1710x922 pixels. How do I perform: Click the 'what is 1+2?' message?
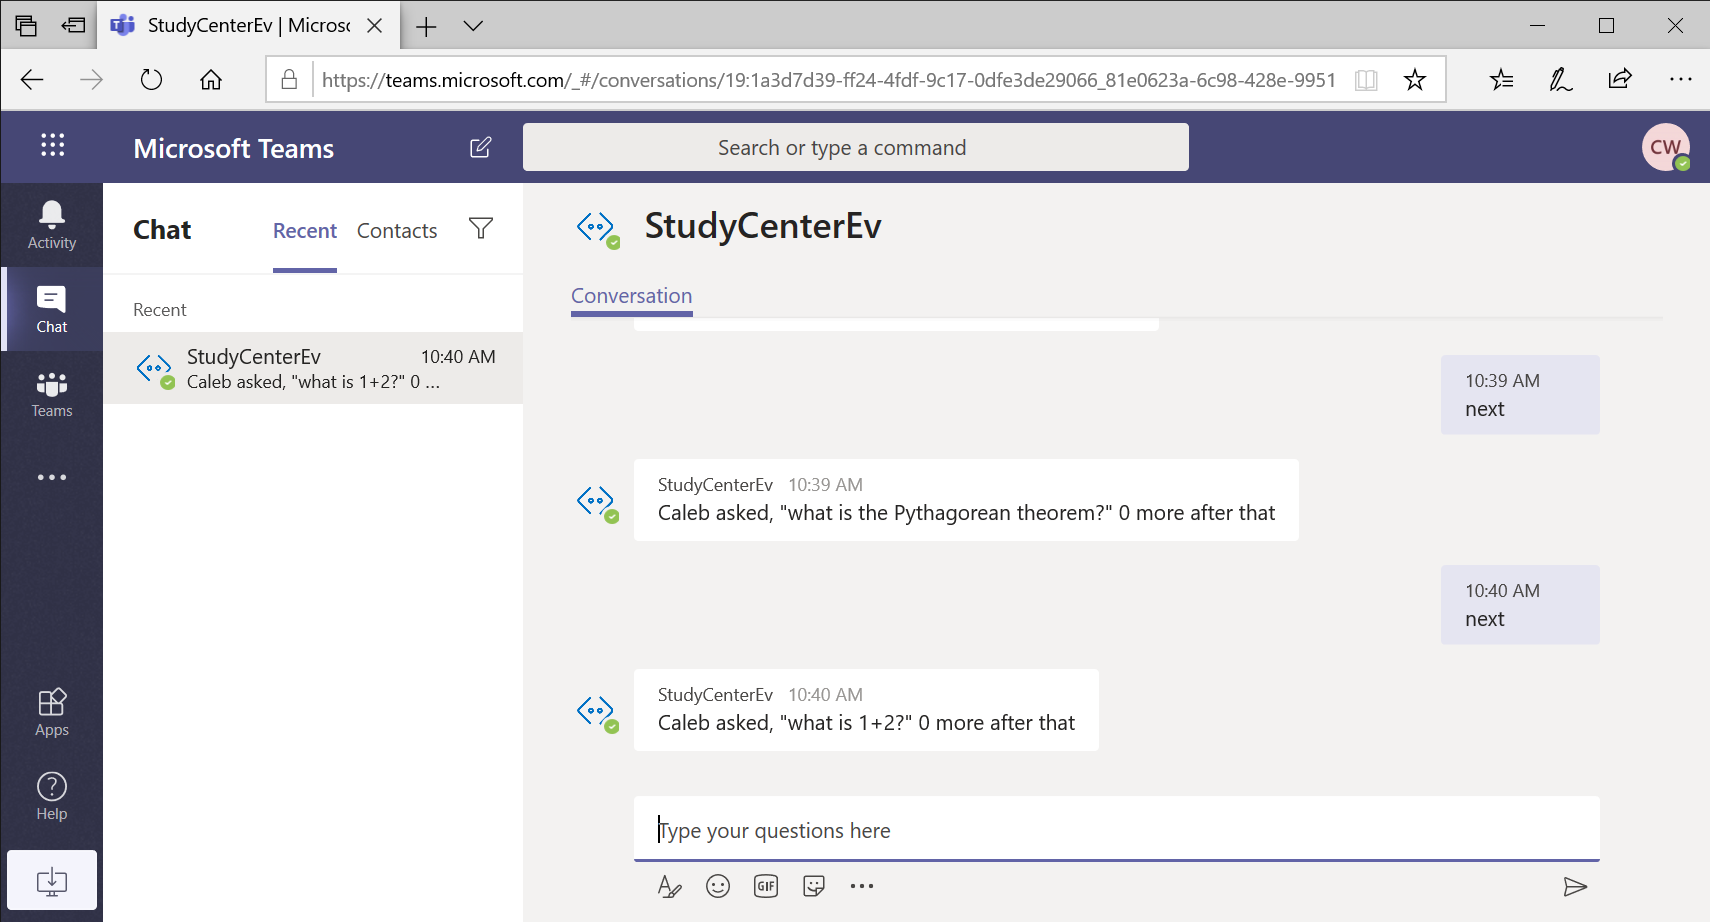click(x=866, y=711)
